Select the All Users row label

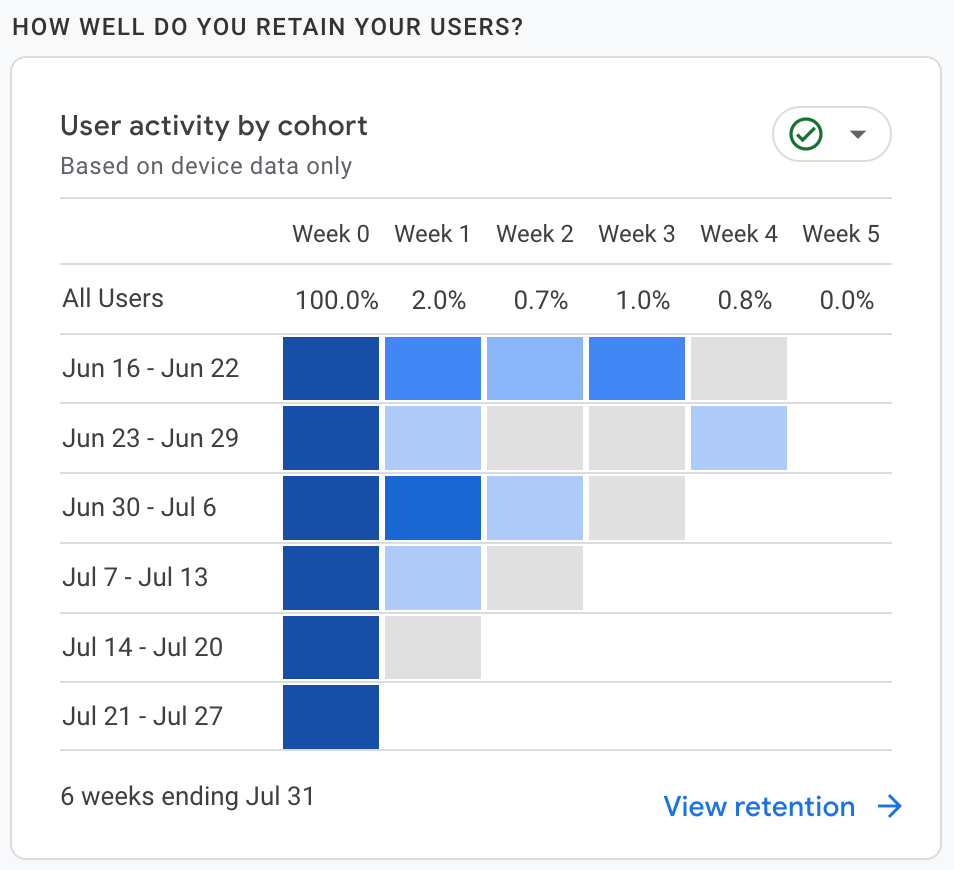click(x=113, y=298)
